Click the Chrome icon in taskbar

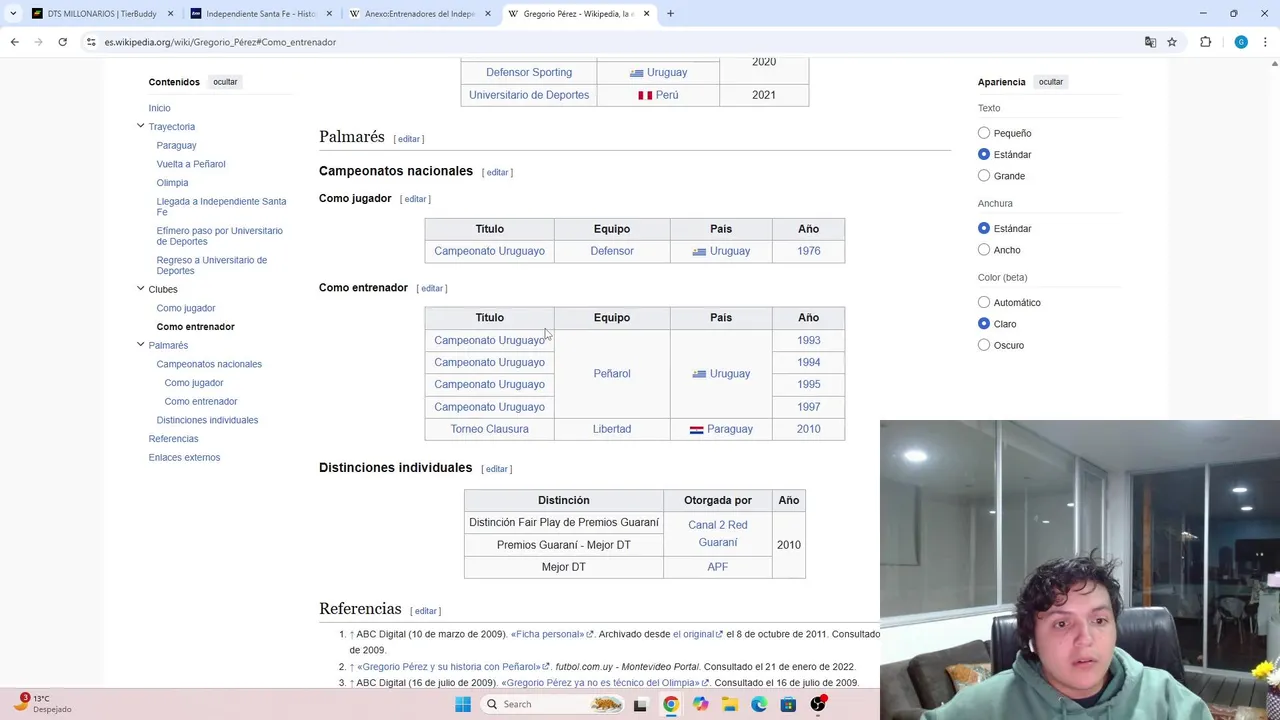click(671, 704)
